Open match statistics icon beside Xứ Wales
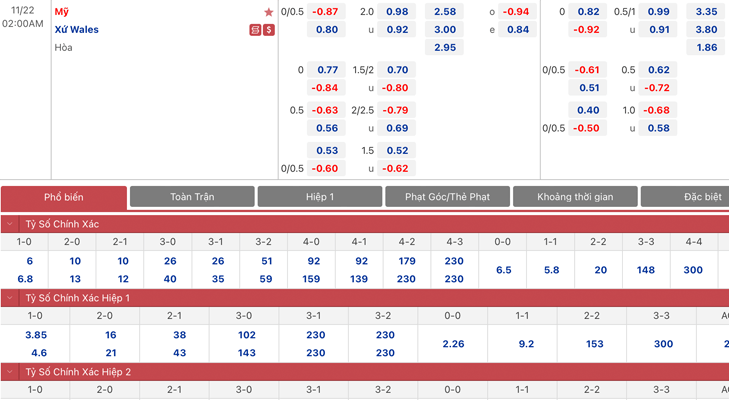The image size is (729, 400). (255, 30)
